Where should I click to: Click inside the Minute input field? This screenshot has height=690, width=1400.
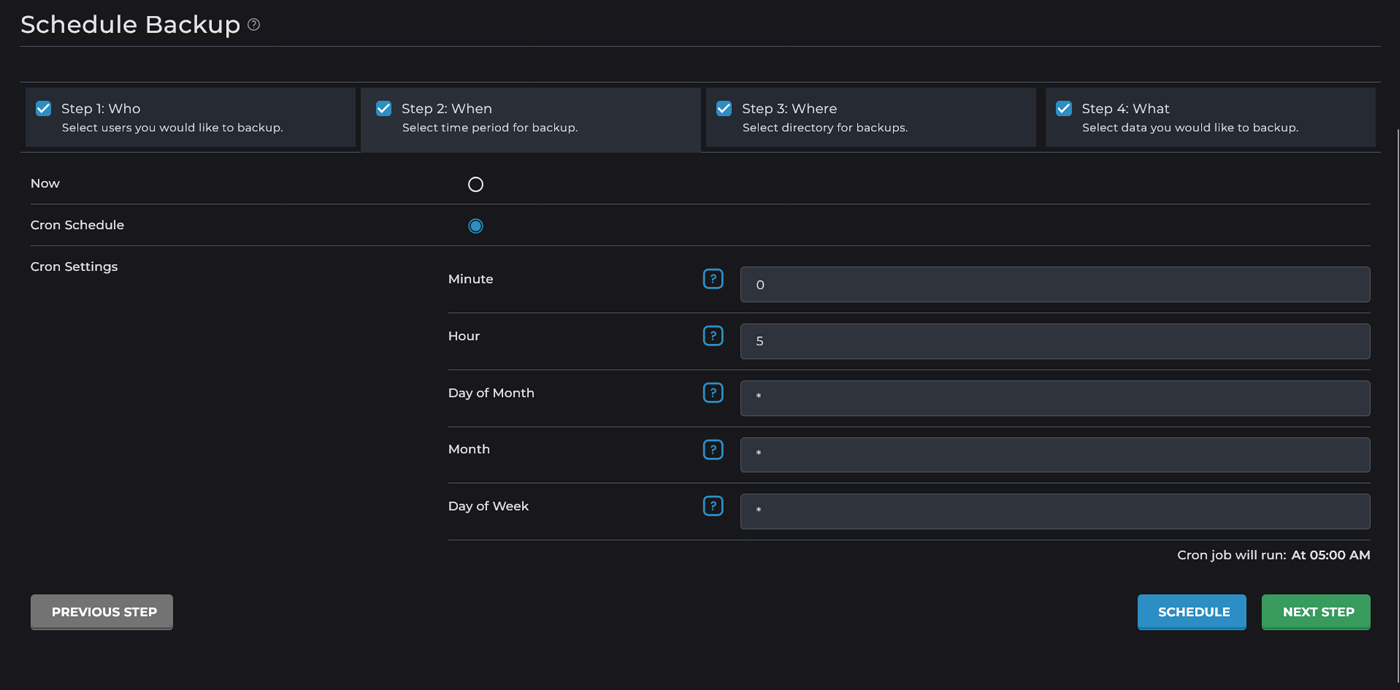pos(1054,284)
